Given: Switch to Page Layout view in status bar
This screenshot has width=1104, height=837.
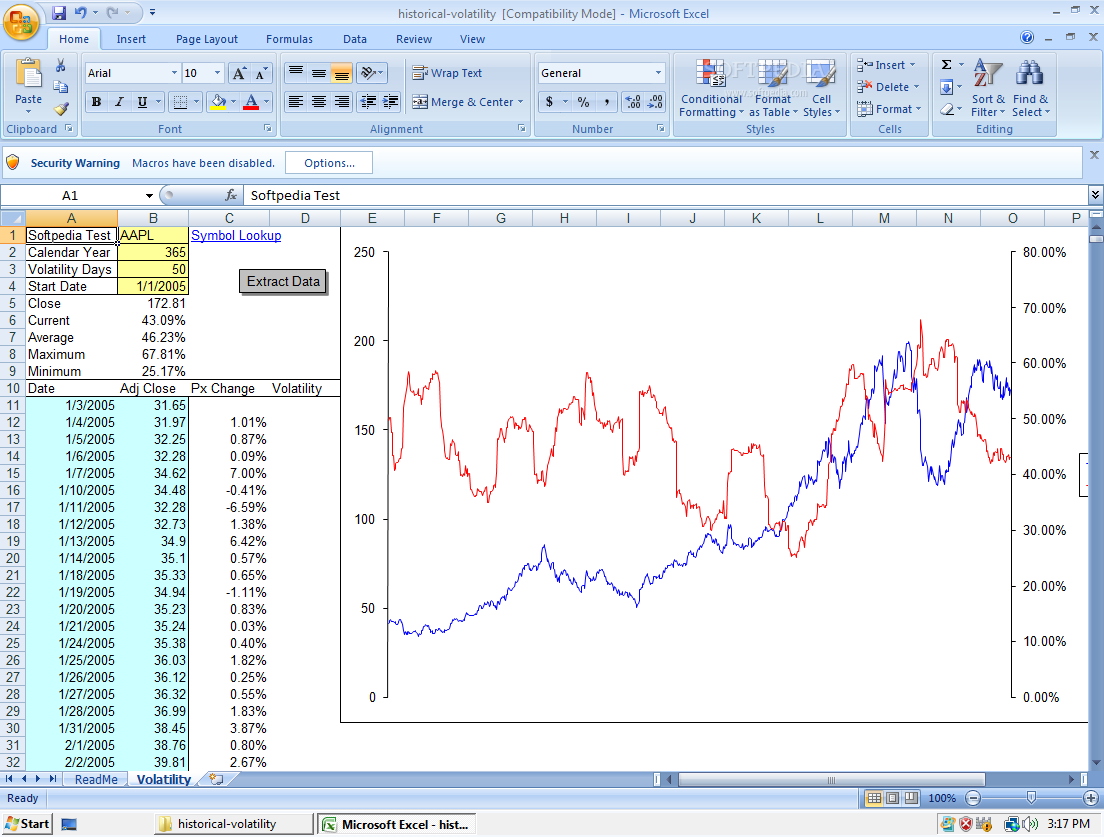Looking at the screenshot, I should [x=892, y=798].
